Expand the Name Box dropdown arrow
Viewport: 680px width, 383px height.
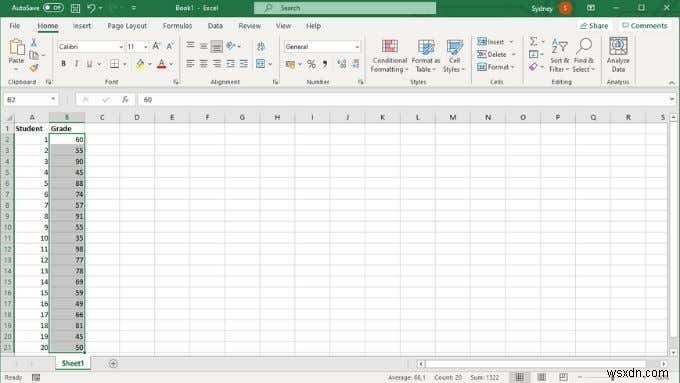point(53,99)
